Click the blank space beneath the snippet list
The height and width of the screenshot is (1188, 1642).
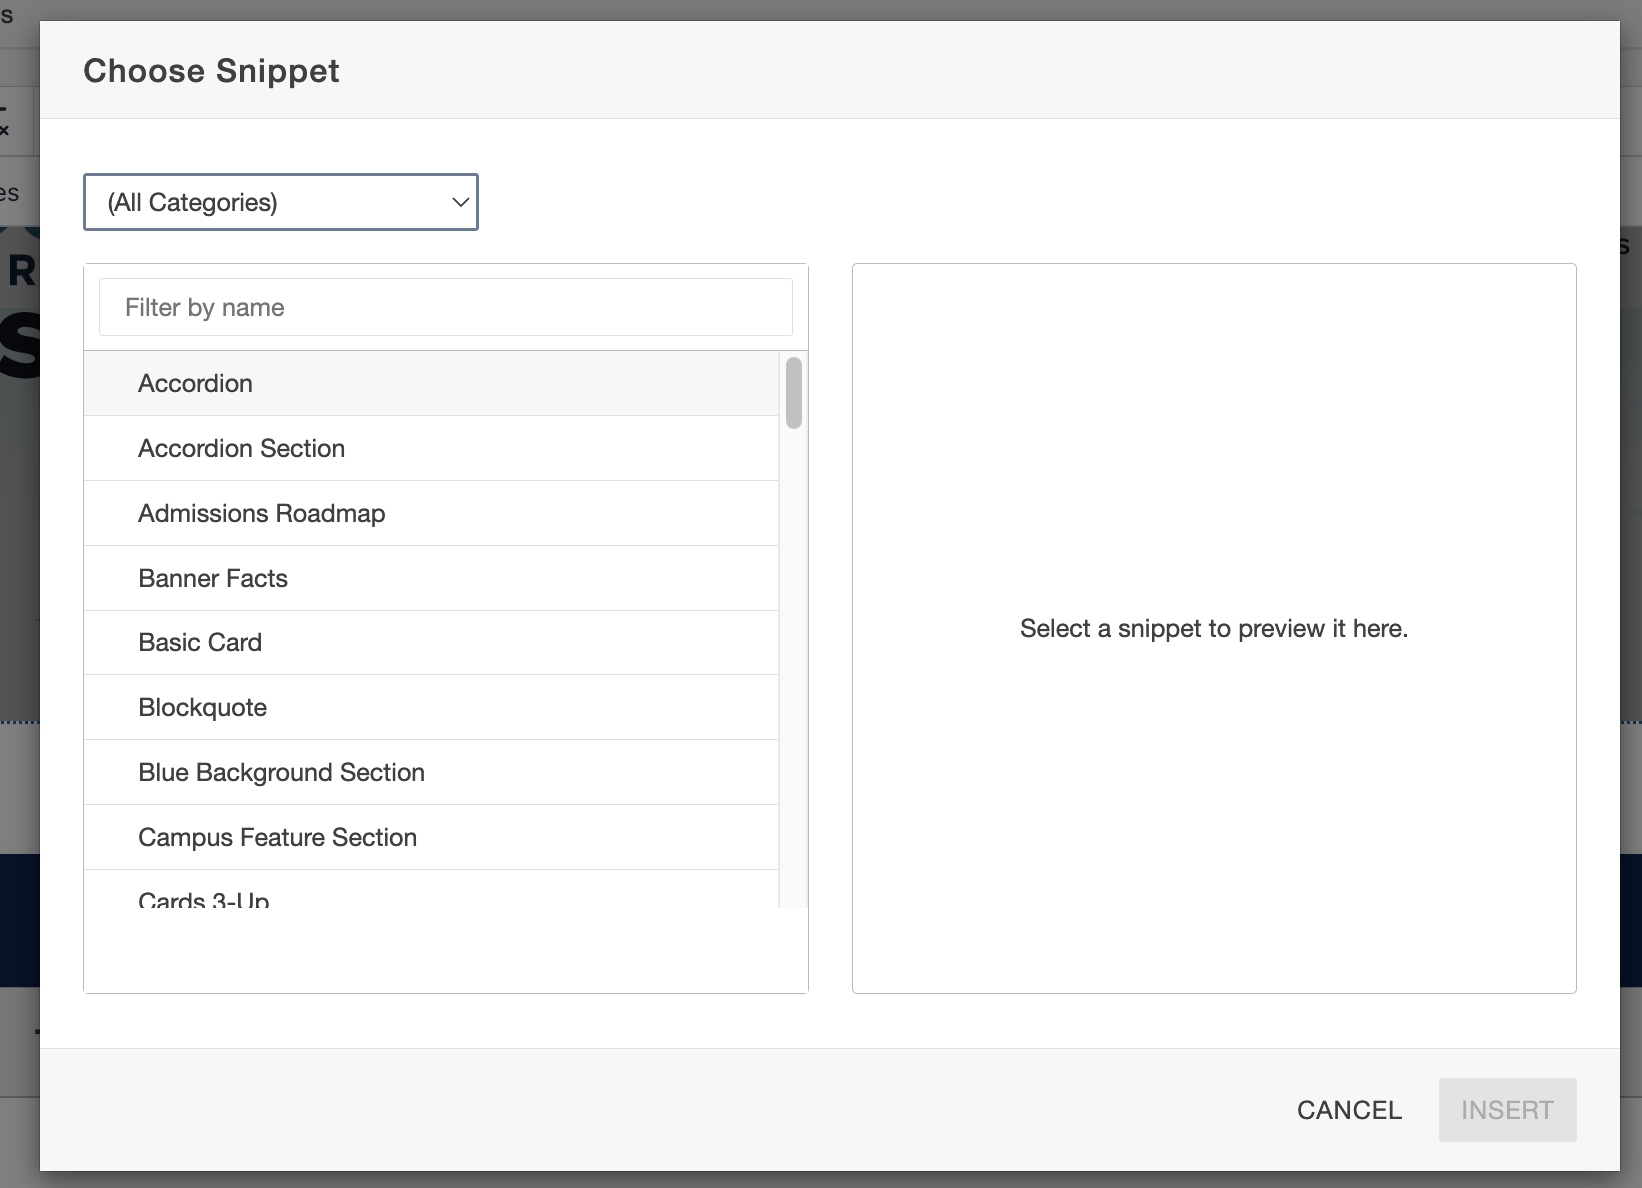[445, 950]
